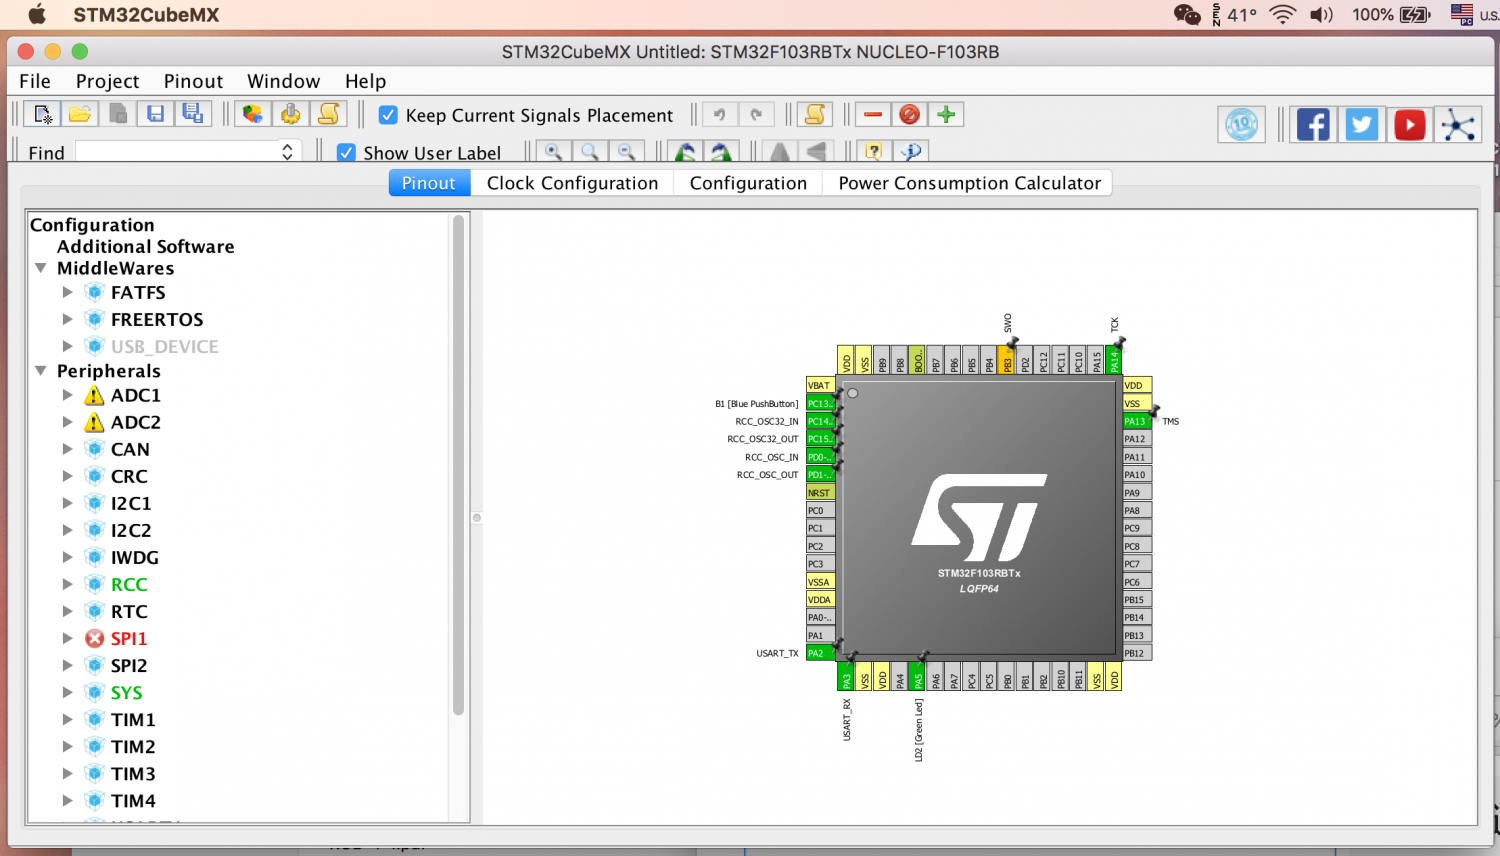Click pin PA13 labeled TMS
The width and height of the screenshot is (1500, 856).
[x=1137, y=421]
